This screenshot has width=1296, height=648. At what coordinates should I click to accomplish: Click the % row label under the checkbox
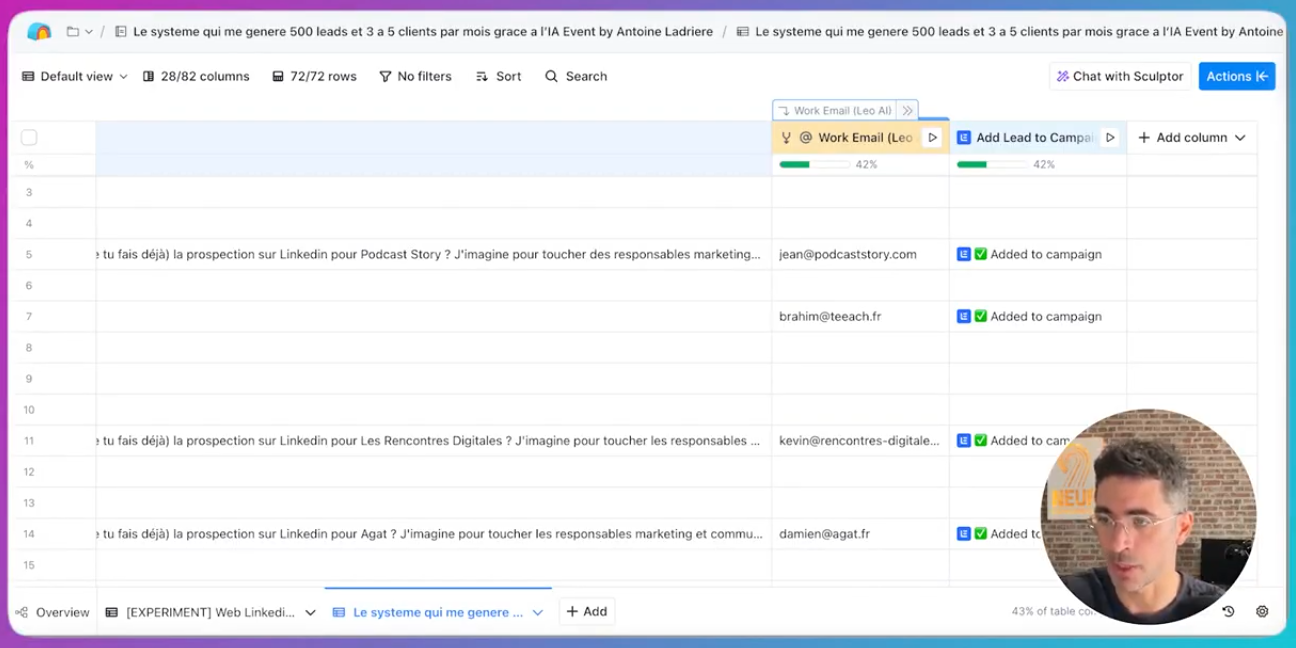coord(29,165)
